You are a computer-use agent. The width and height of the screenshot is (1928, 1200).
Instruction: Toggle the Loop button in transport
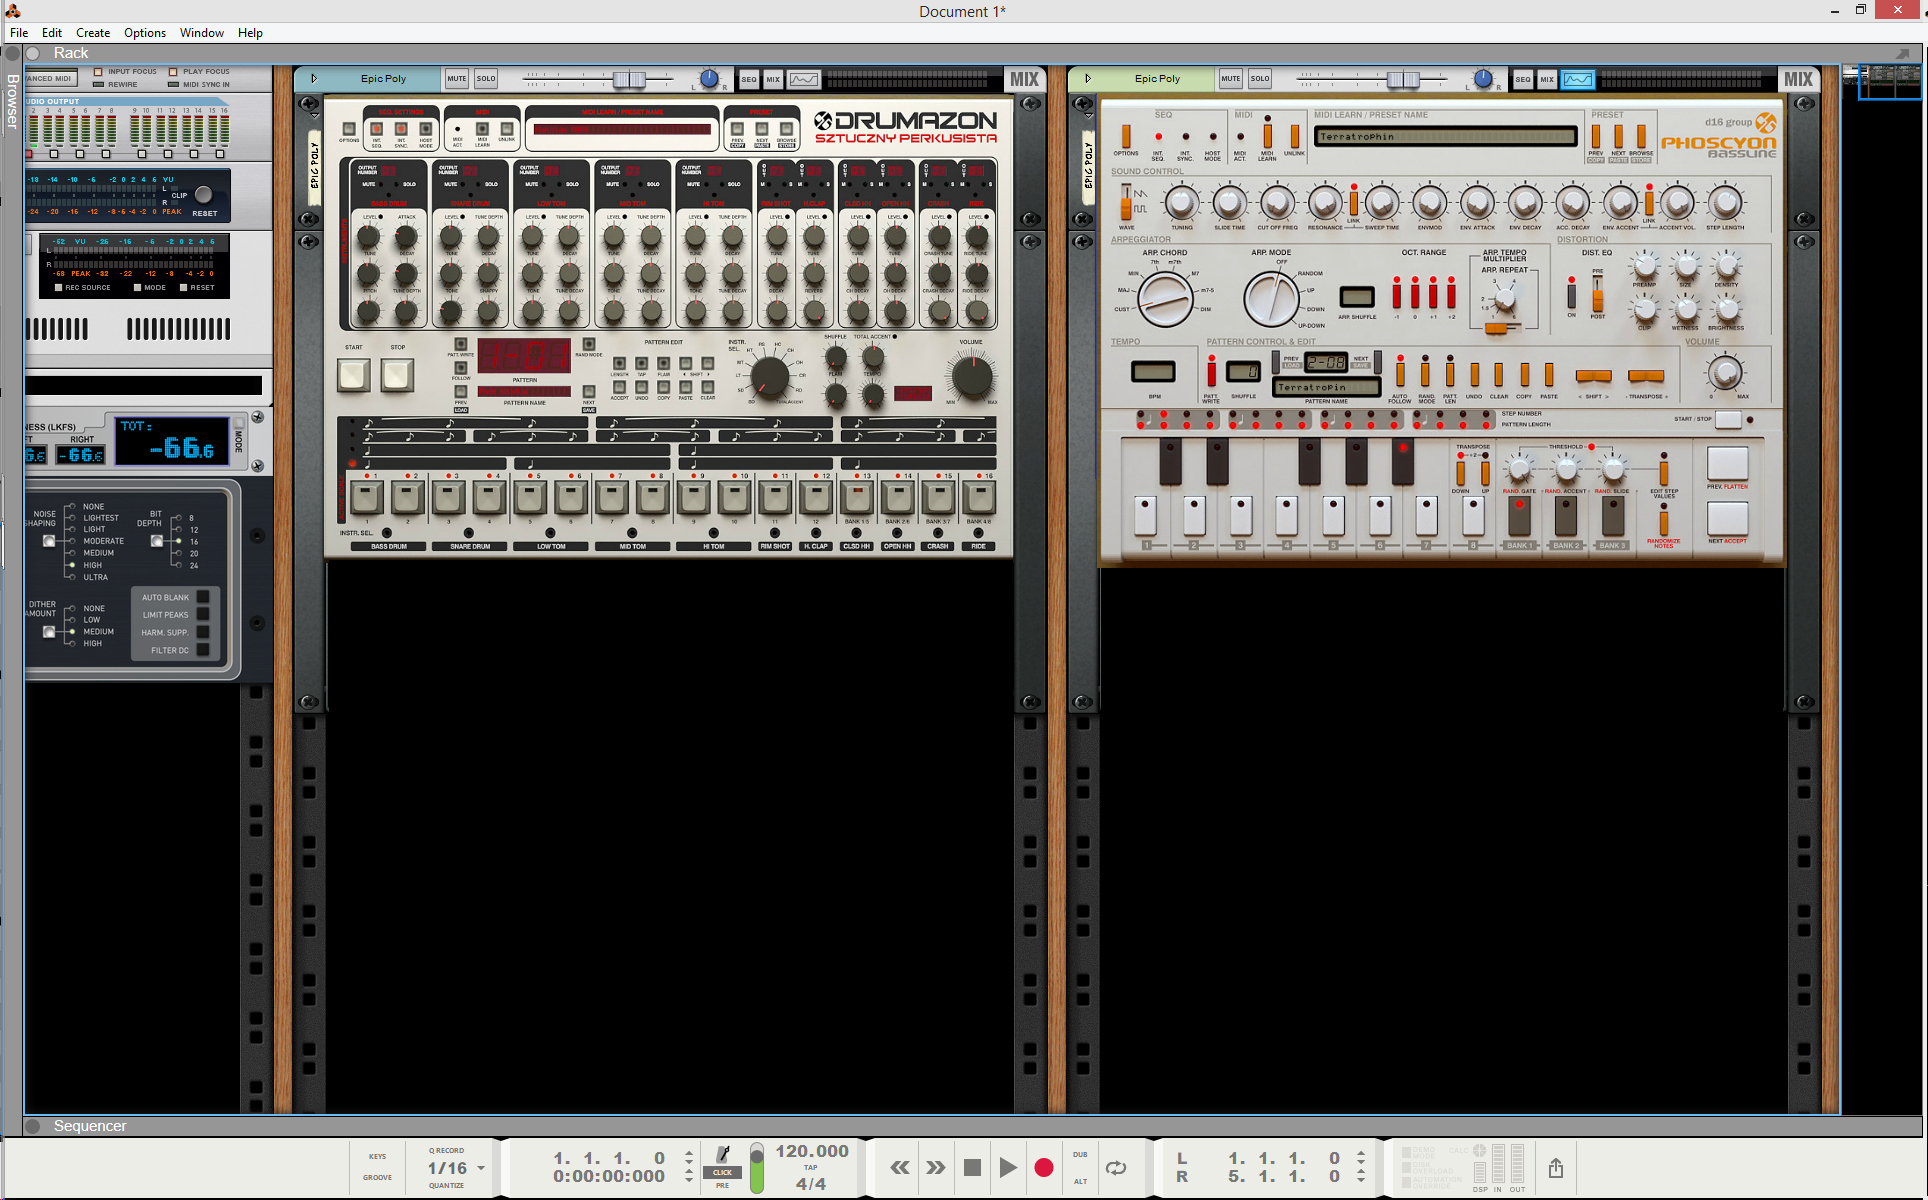pos(1116,1167)
